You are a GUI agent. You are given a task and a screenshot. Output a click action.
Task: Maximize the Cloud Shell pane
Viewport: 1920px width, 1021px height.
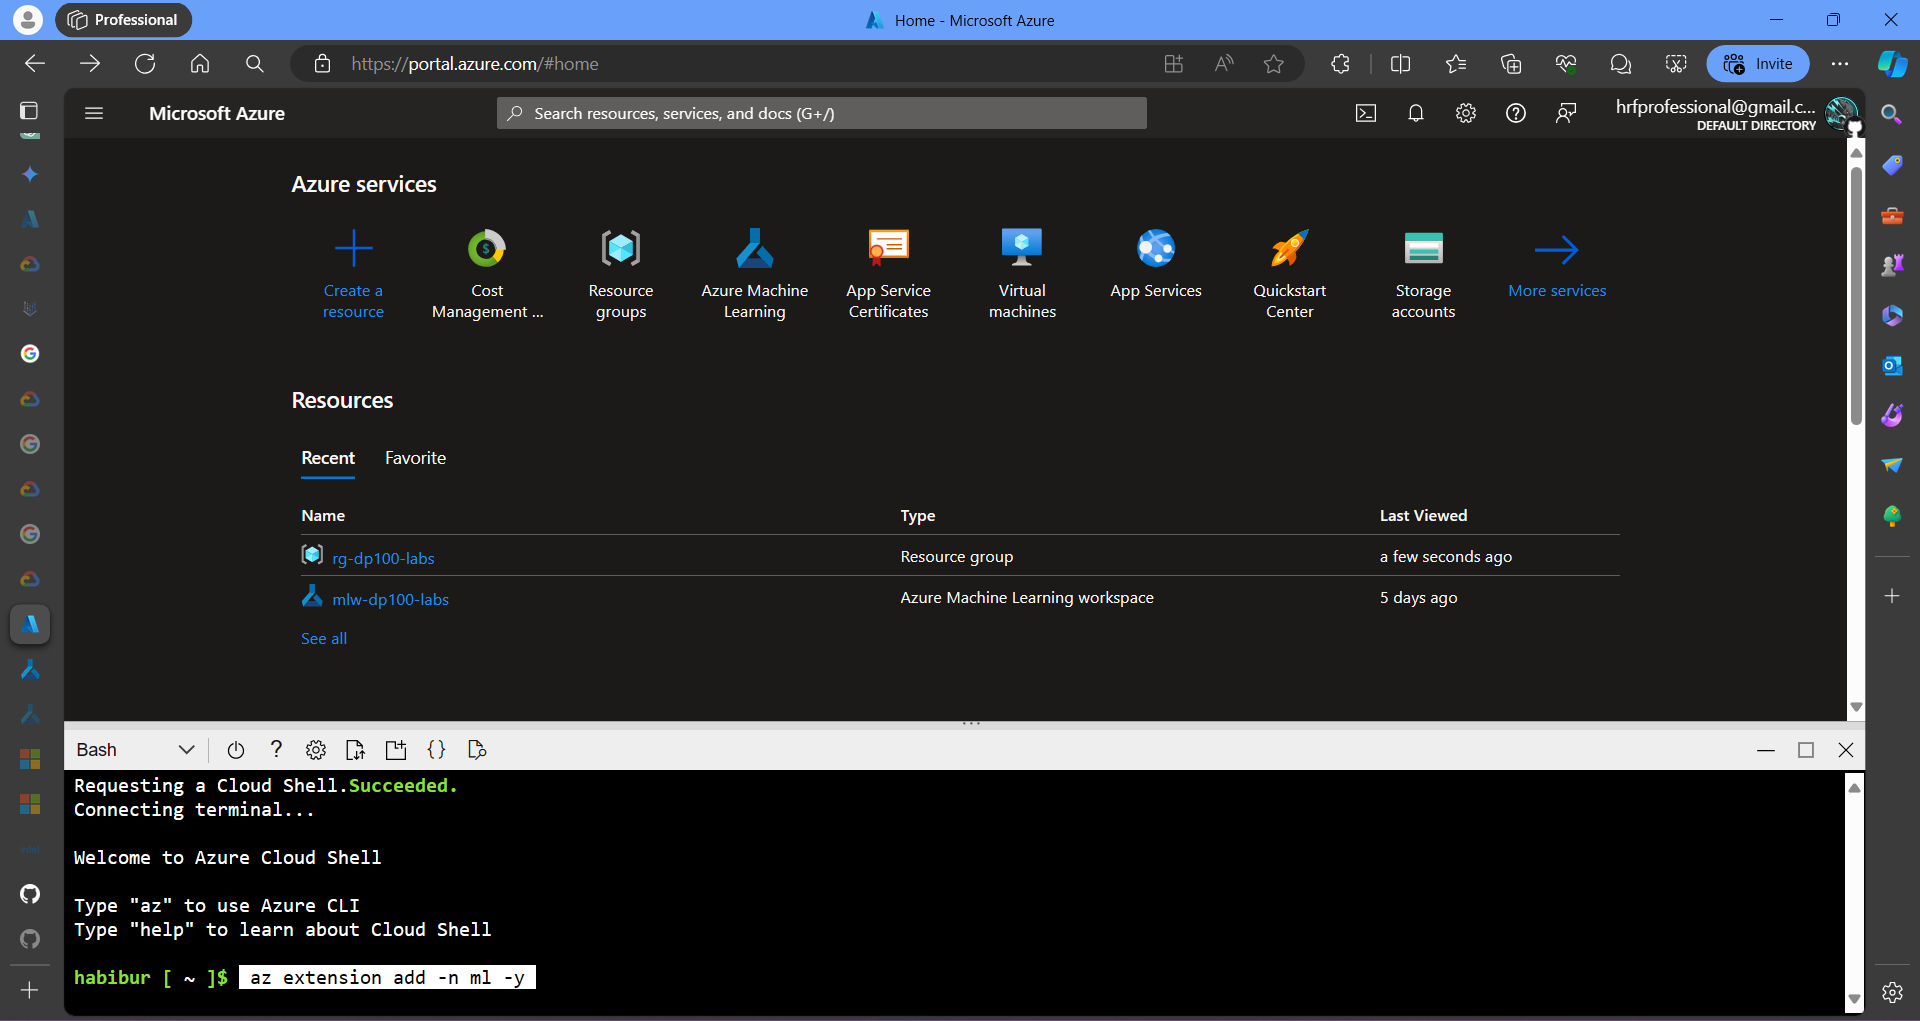tap(1806, 750)
